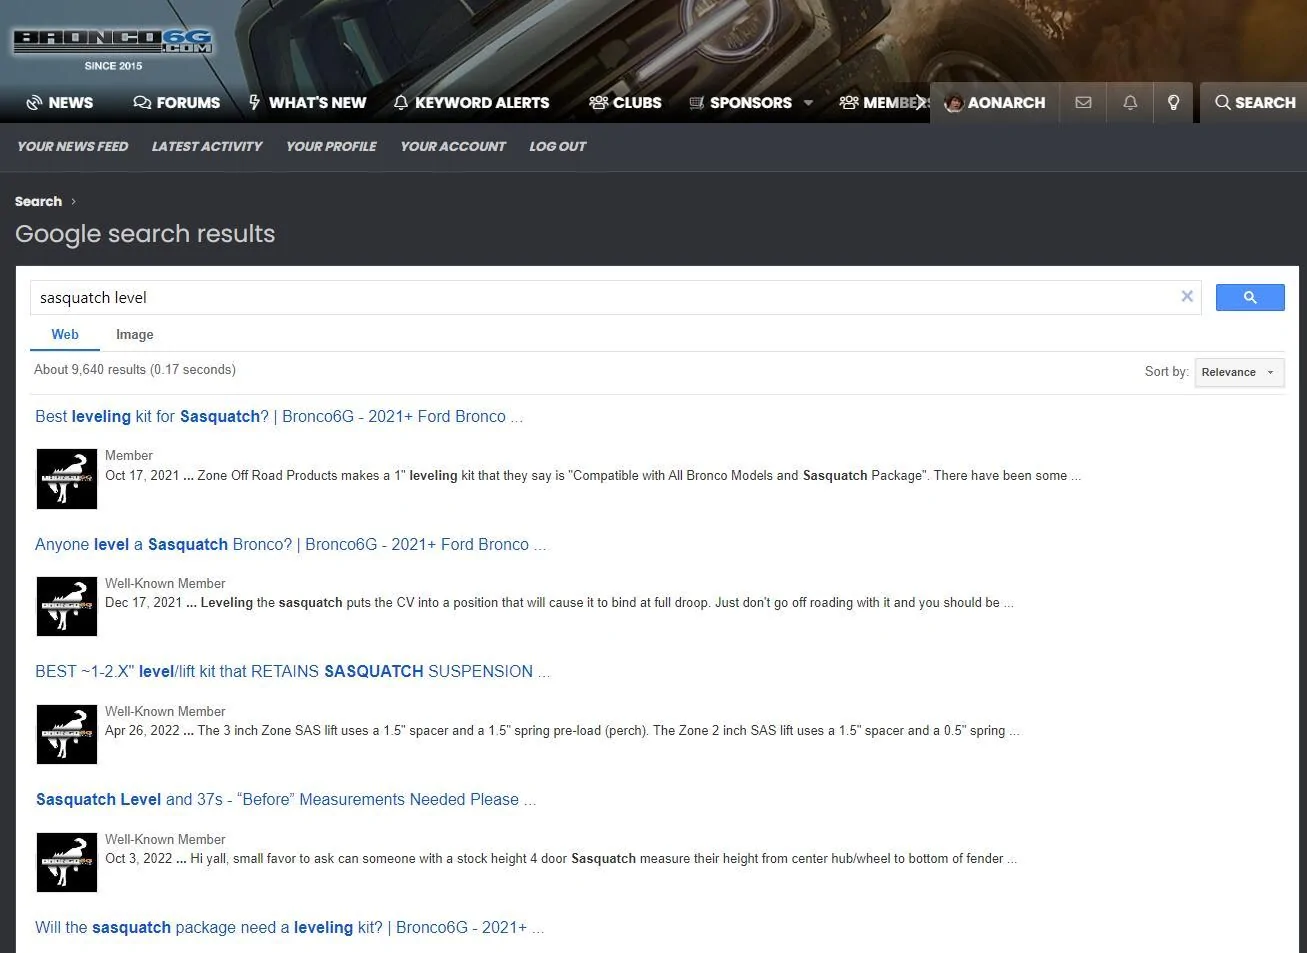Click the 'Oct 3, 2022' result snippet
This screenshot has height=953, width=1307.
(561, 859)
